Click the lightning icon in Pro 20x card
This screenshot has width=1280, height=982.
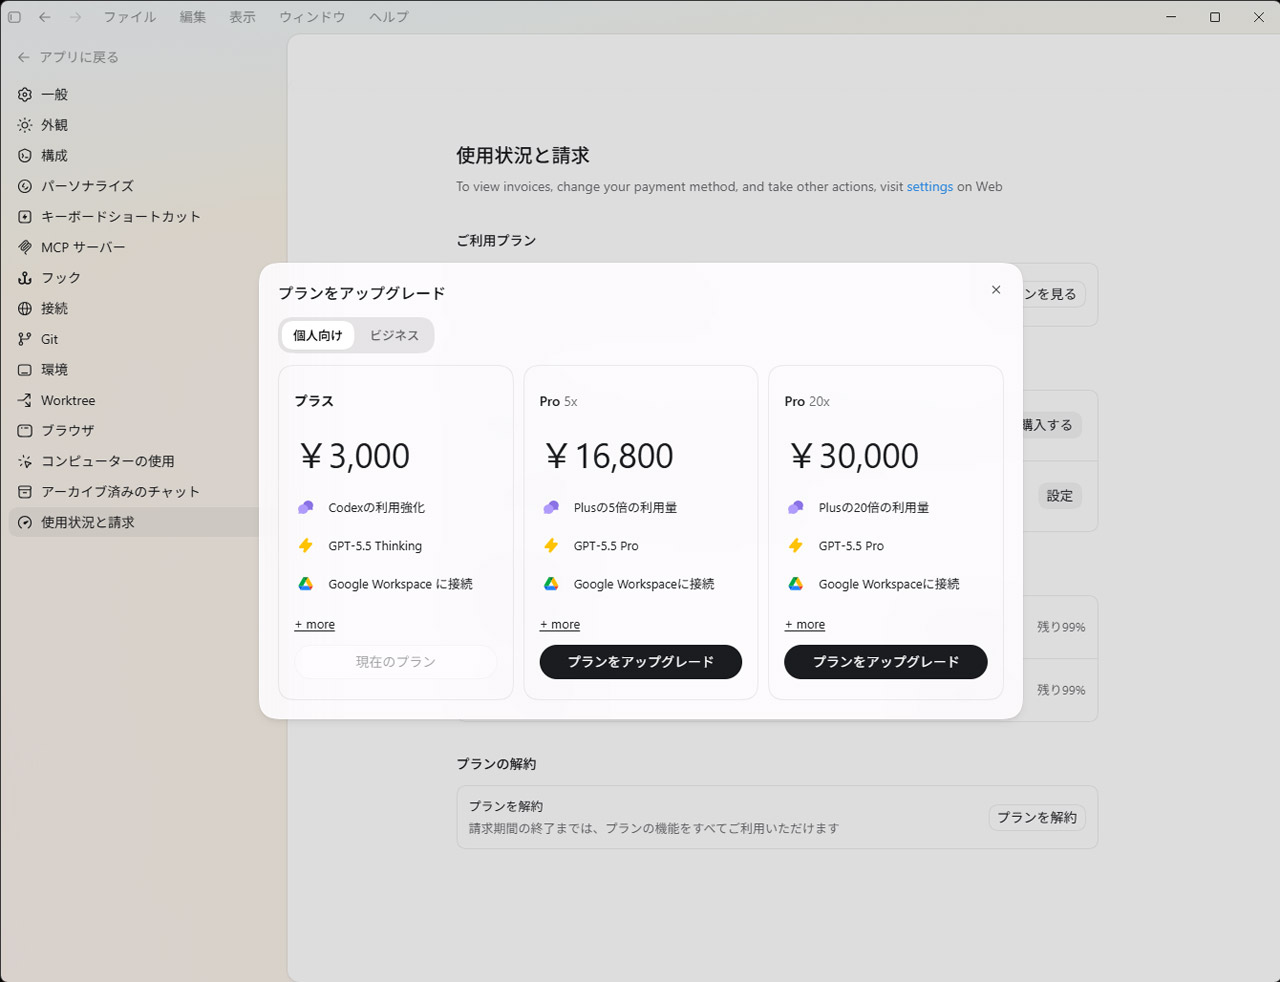point(796,546)
